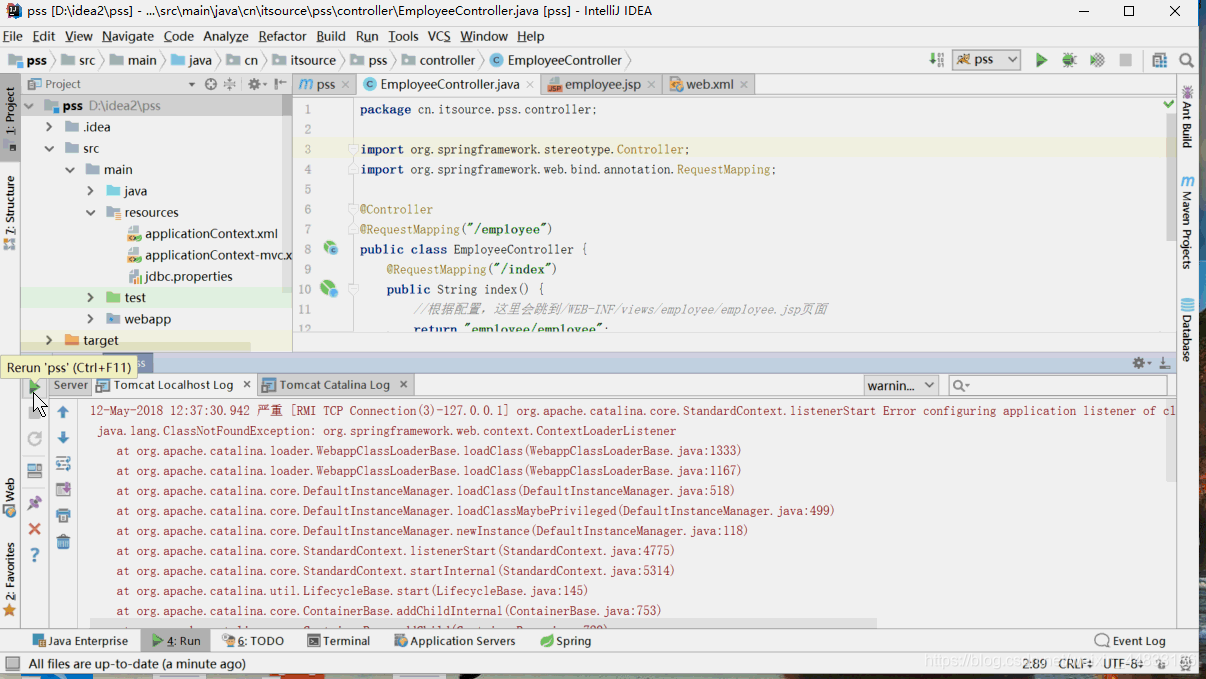This screenshot has width=1206, height=679.
Task: Expand the webapp folder
Action: [90, 319]
